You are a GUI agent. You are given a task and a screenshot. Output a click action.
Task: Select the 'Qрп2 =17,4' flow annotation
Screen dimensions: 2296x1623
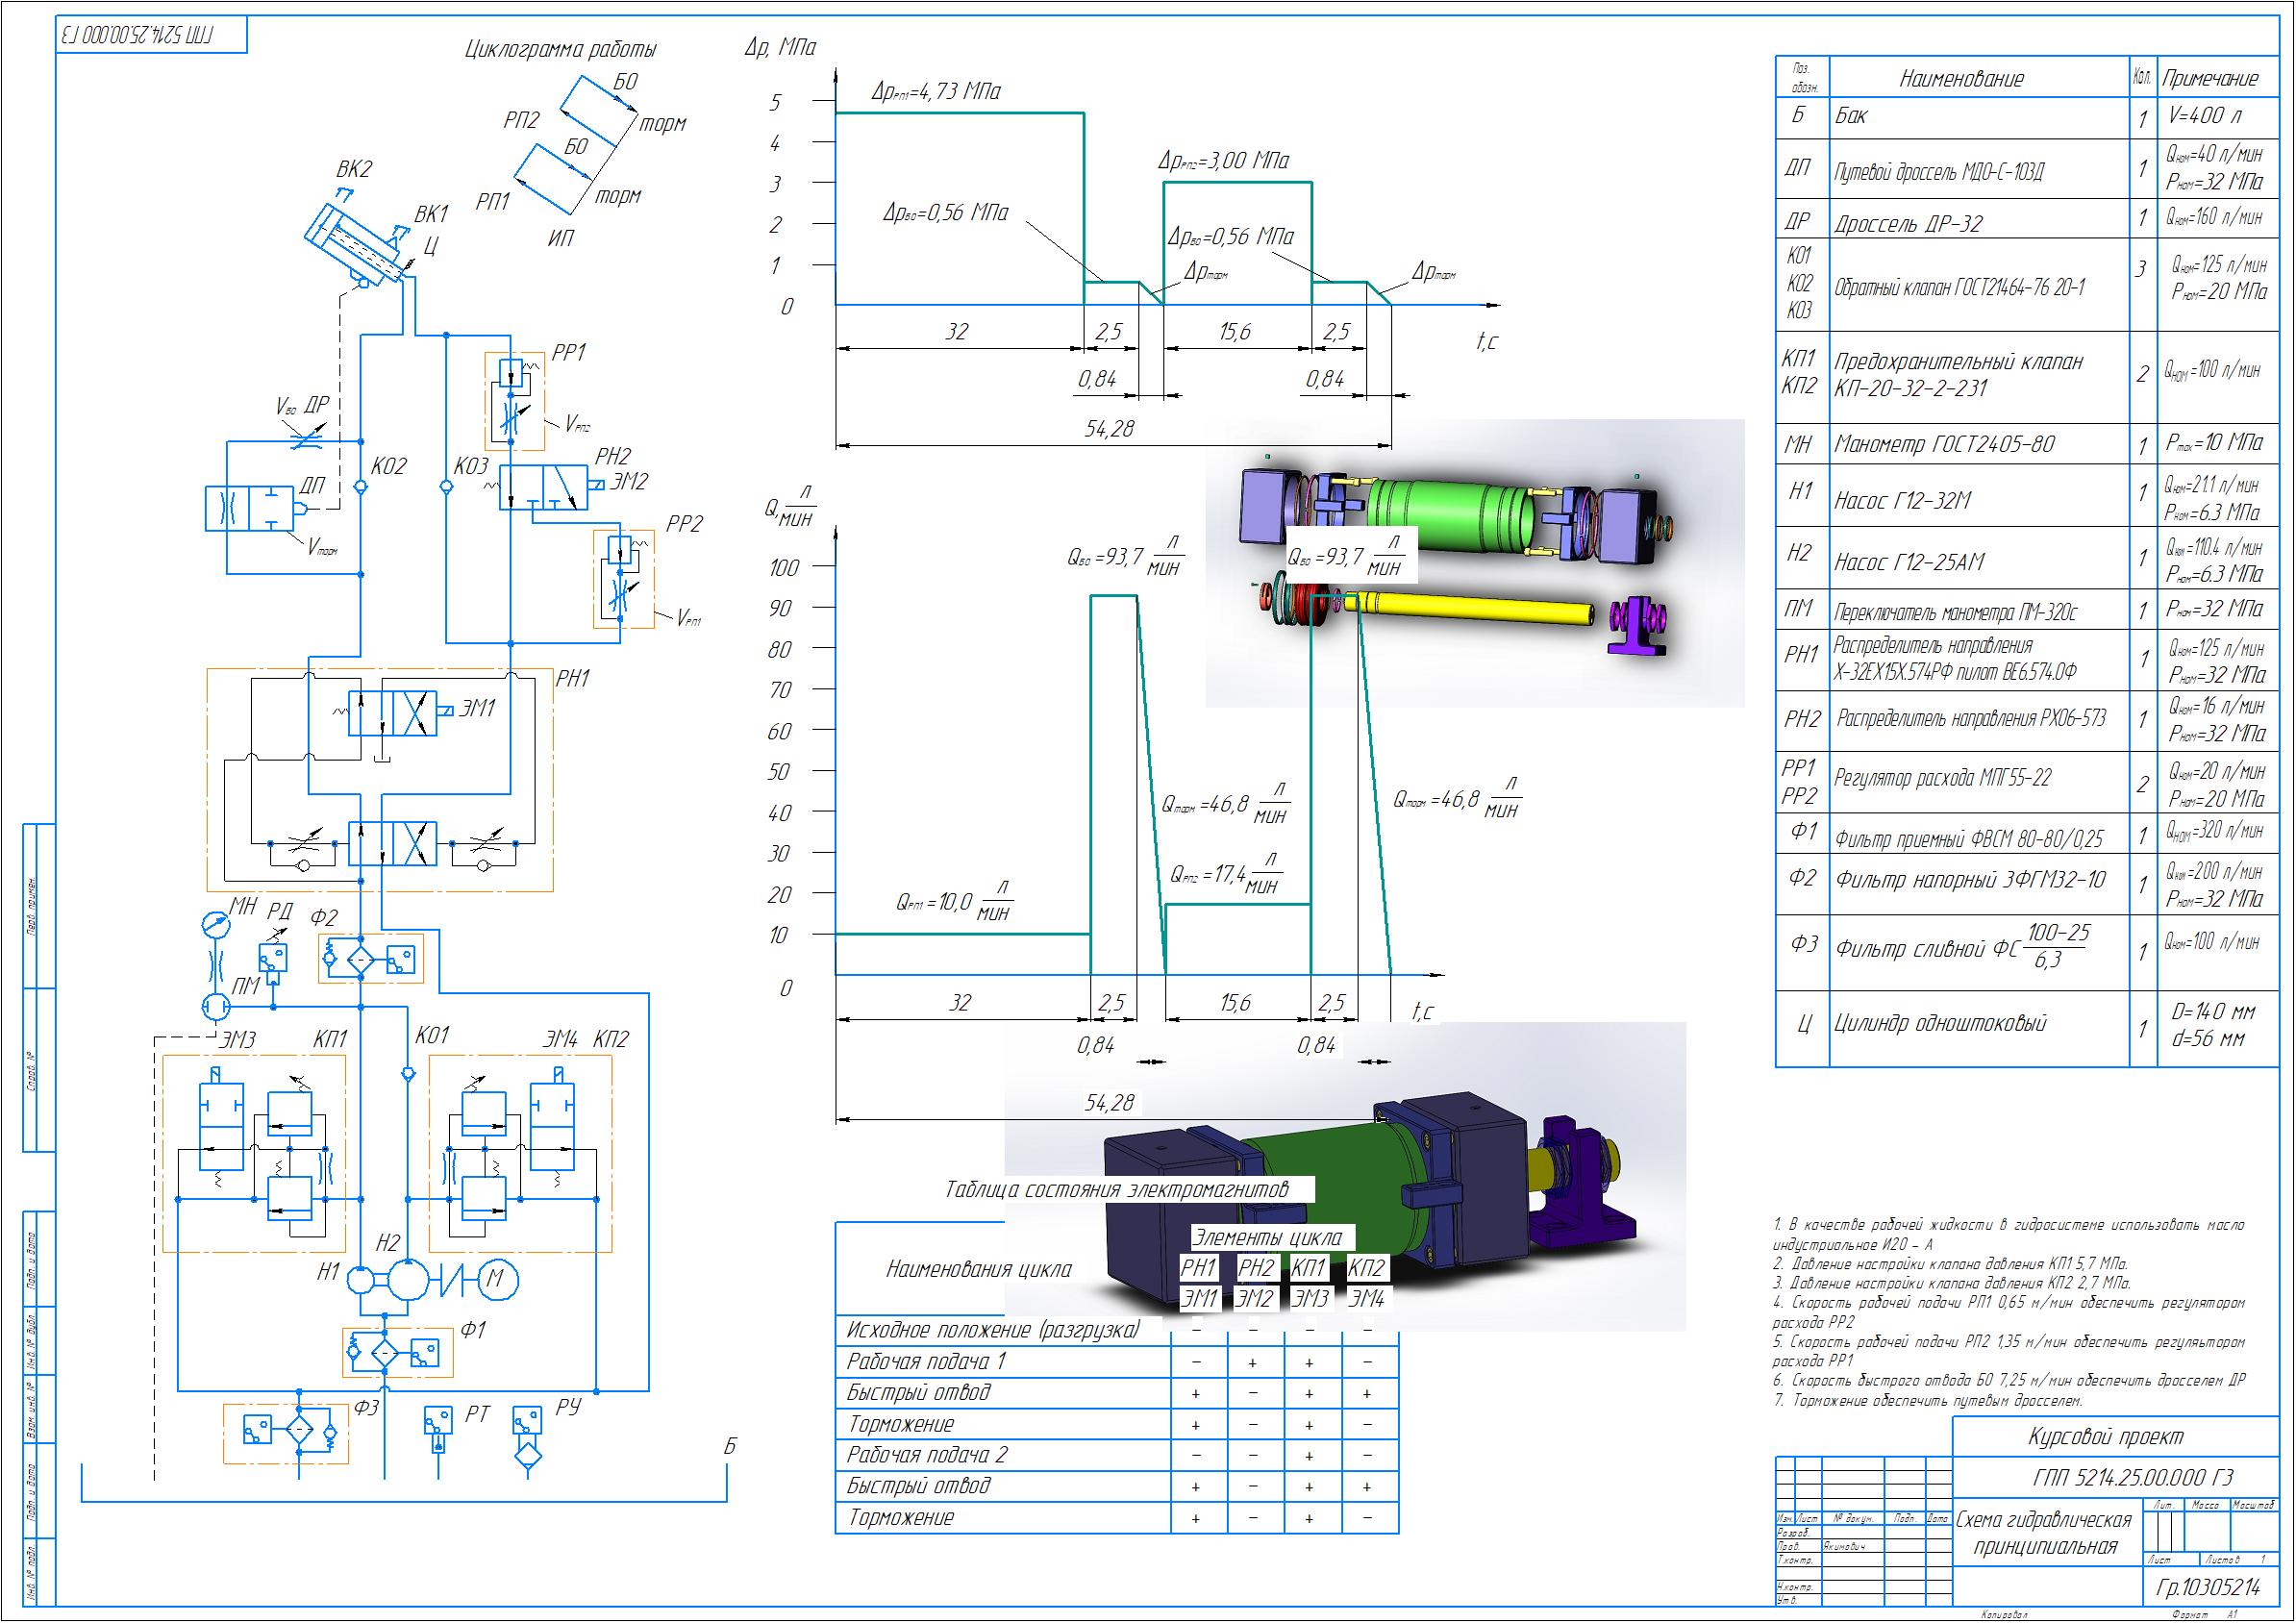[x=1227, y=873]
